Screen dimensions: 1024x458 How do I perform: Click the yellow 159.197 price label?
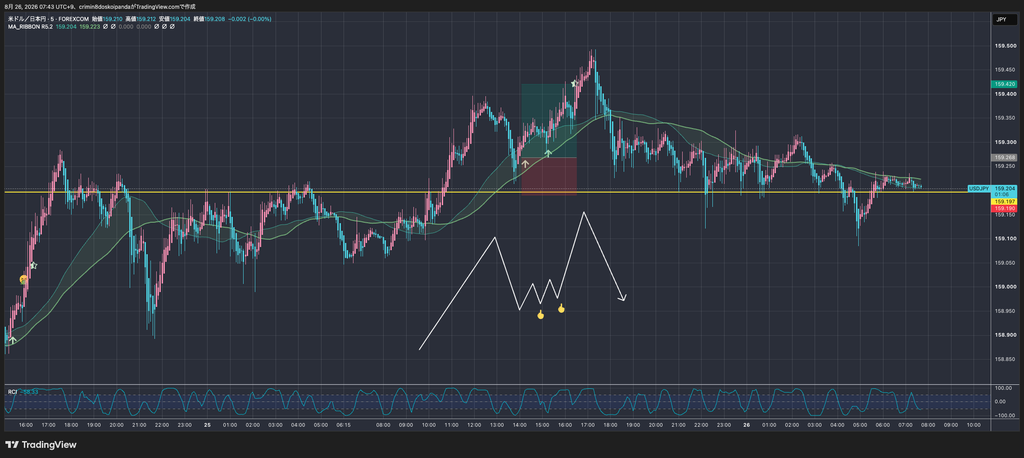coord(1004,201)
